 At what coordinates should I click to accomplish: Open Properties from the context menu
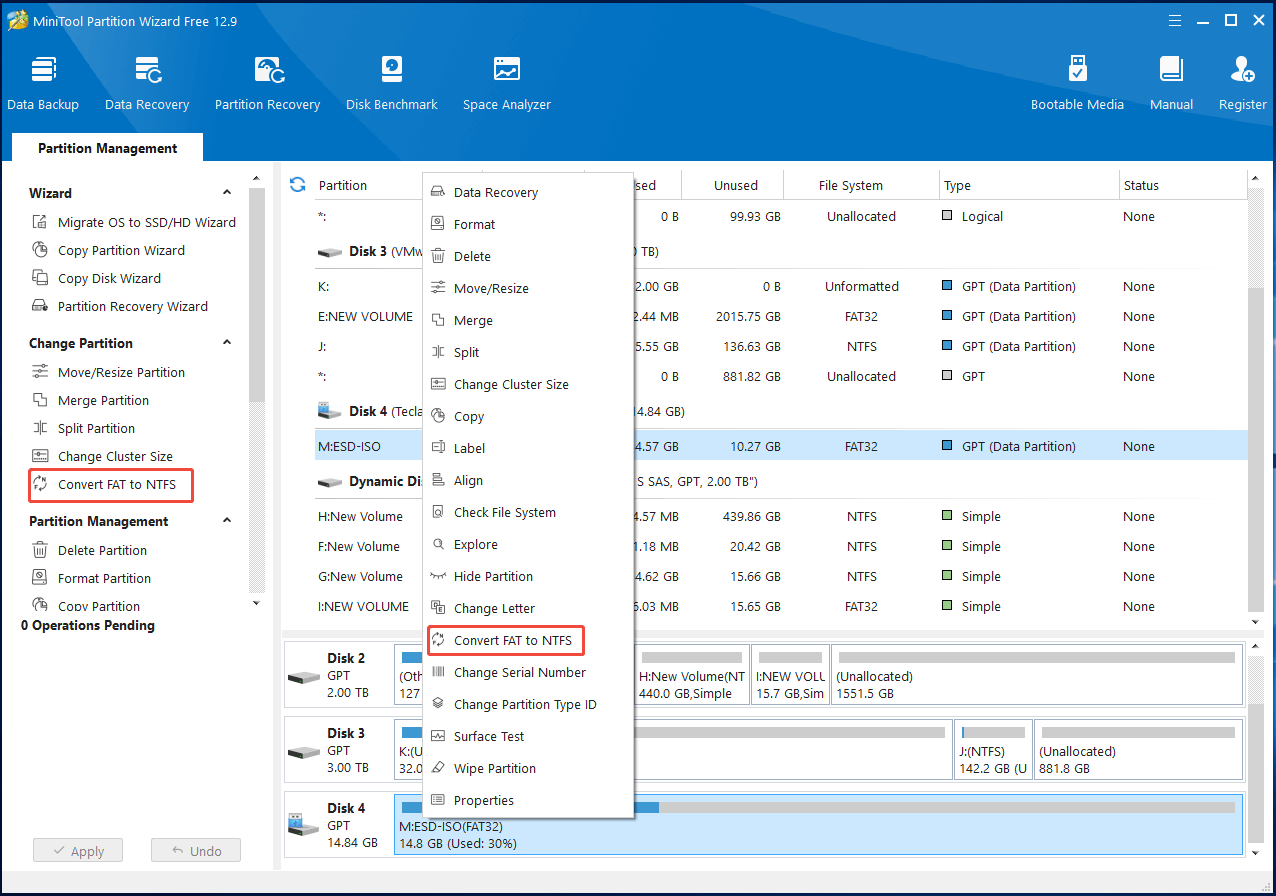pos(528,801)
